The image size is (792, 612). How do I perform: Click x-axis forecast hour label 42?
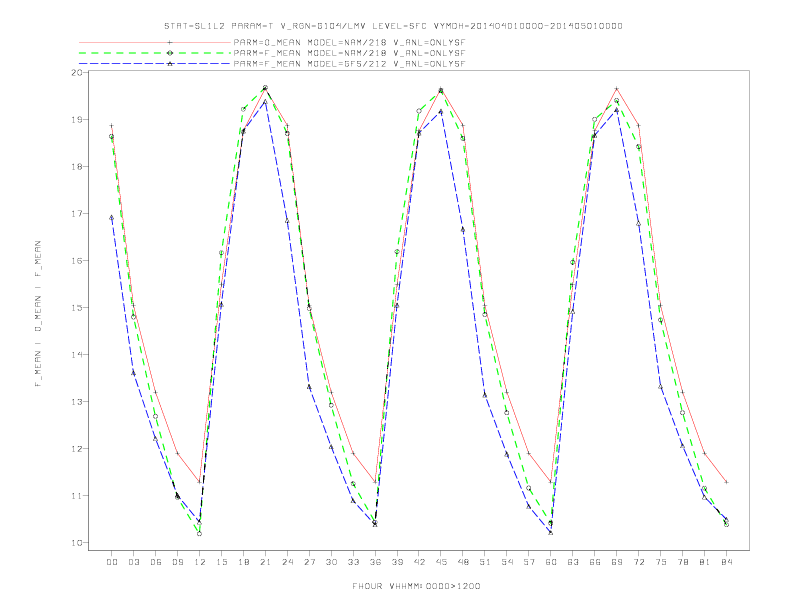pyautogui.click(x=419, y=562)
